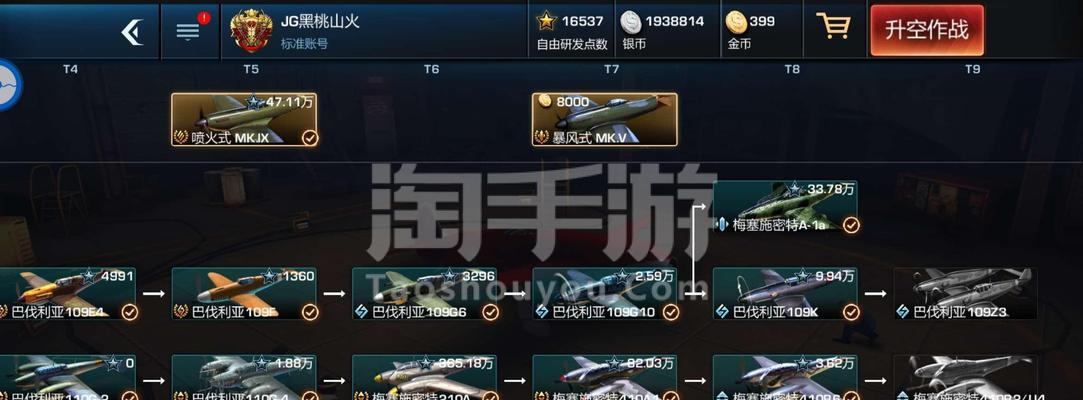1083x400 pixels.
Task: Select the 巴伐利亚109G6 plane card
Action: (x=424, y=294)
